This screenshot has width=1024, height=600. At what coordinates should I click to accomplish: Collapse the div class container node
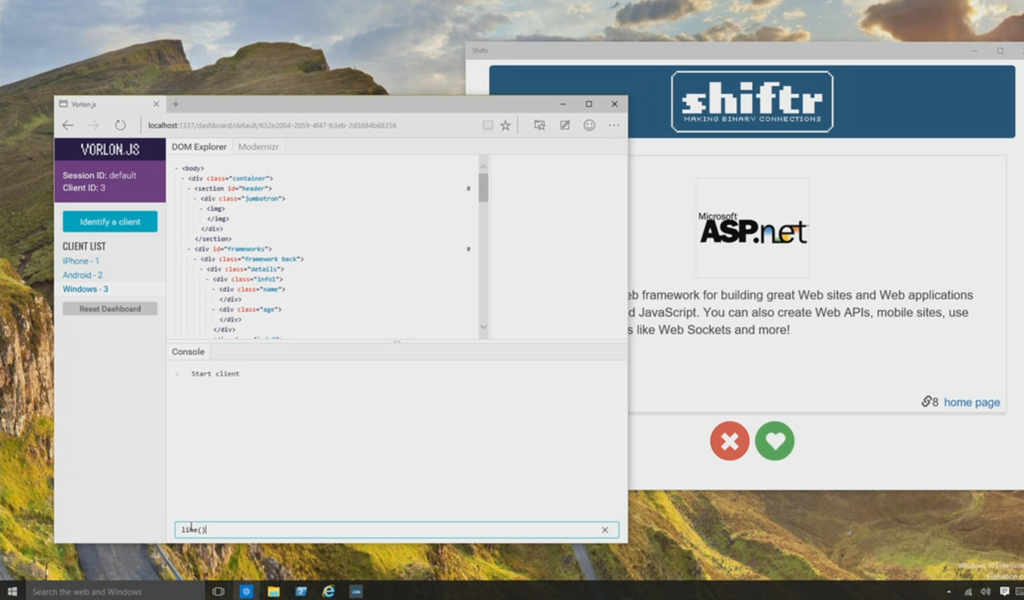pos(183,178)
